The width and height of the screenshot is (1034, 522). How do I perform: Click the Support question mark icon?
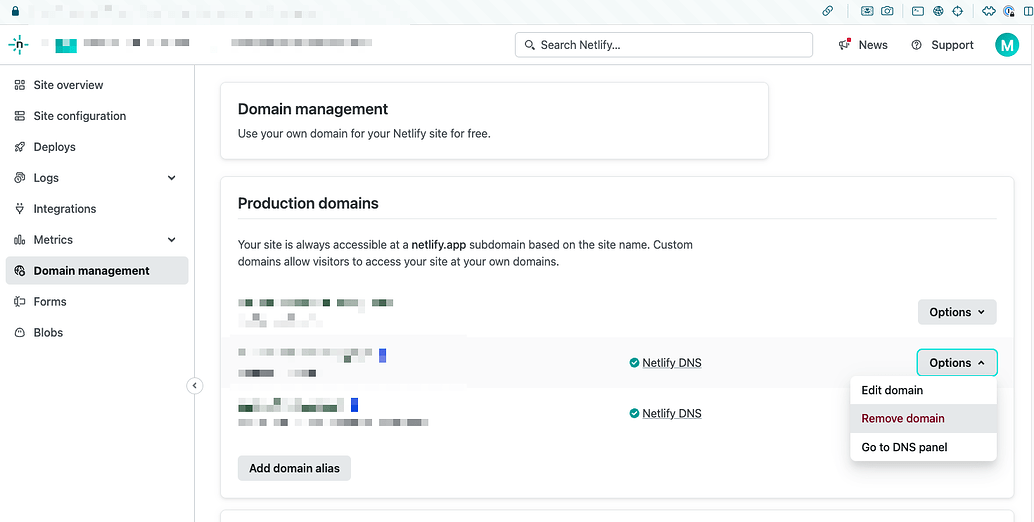tap(916, 45)
